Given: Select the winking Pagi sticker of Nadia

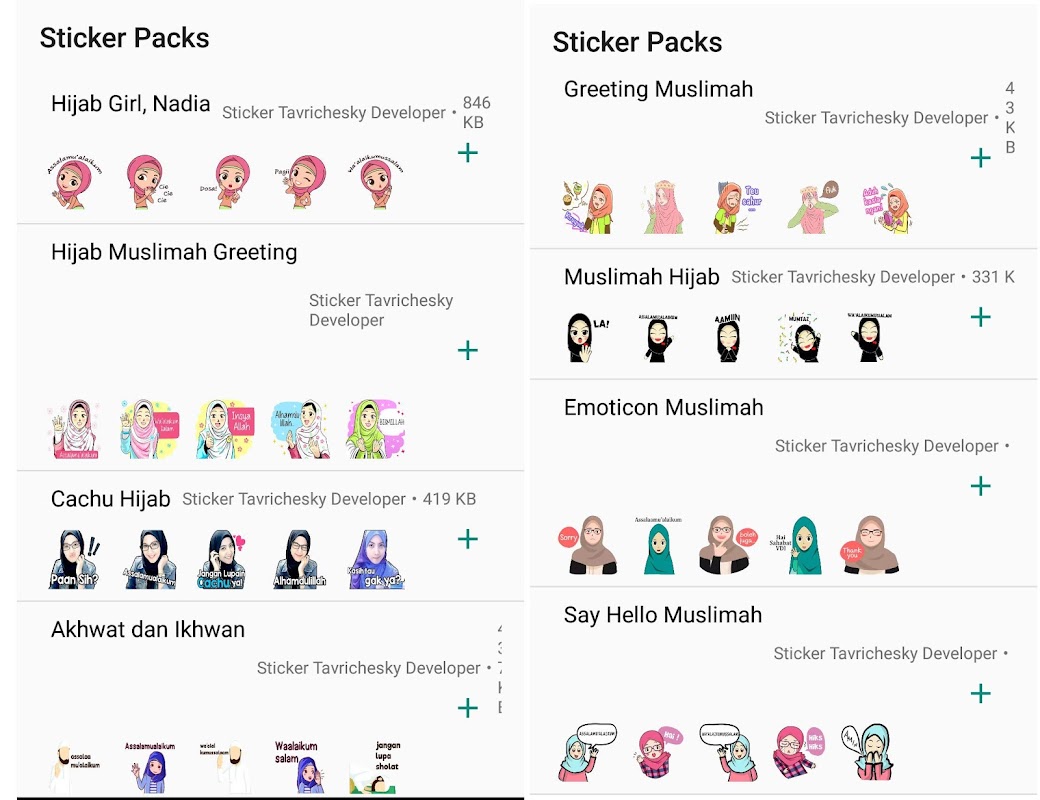Looking at the screenshot, I should click(x=302, y=182).
